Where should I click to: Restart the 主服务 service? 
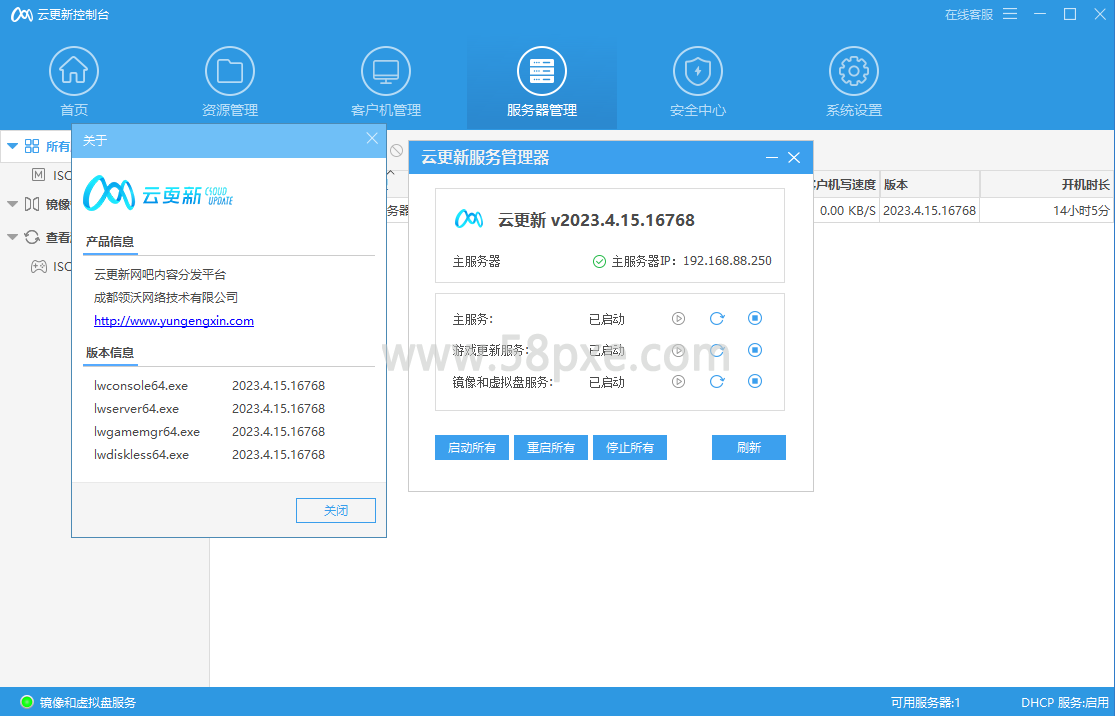[x=717, y=319]
